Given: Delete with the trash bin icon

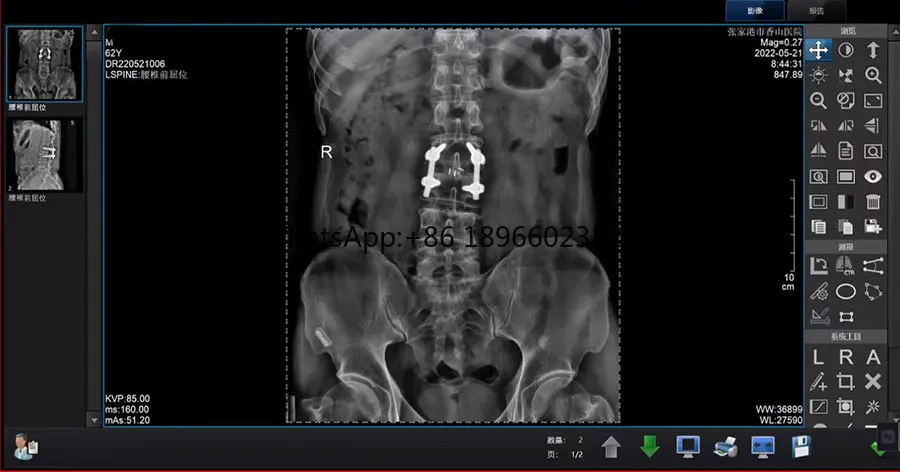Looking at the screenshot, I should pyautogui.click(x=872, y=202).
